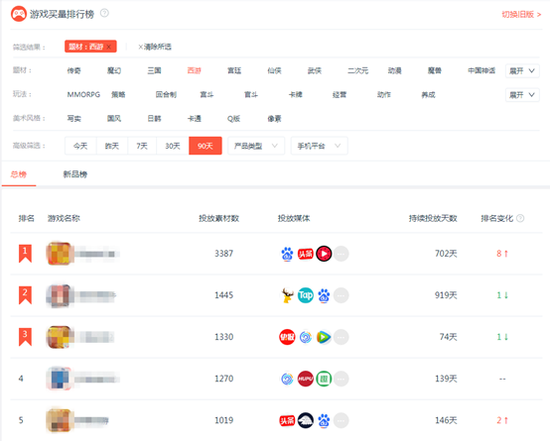Click the 3387 materials count
550x441 pixels.
coord(224,253)
